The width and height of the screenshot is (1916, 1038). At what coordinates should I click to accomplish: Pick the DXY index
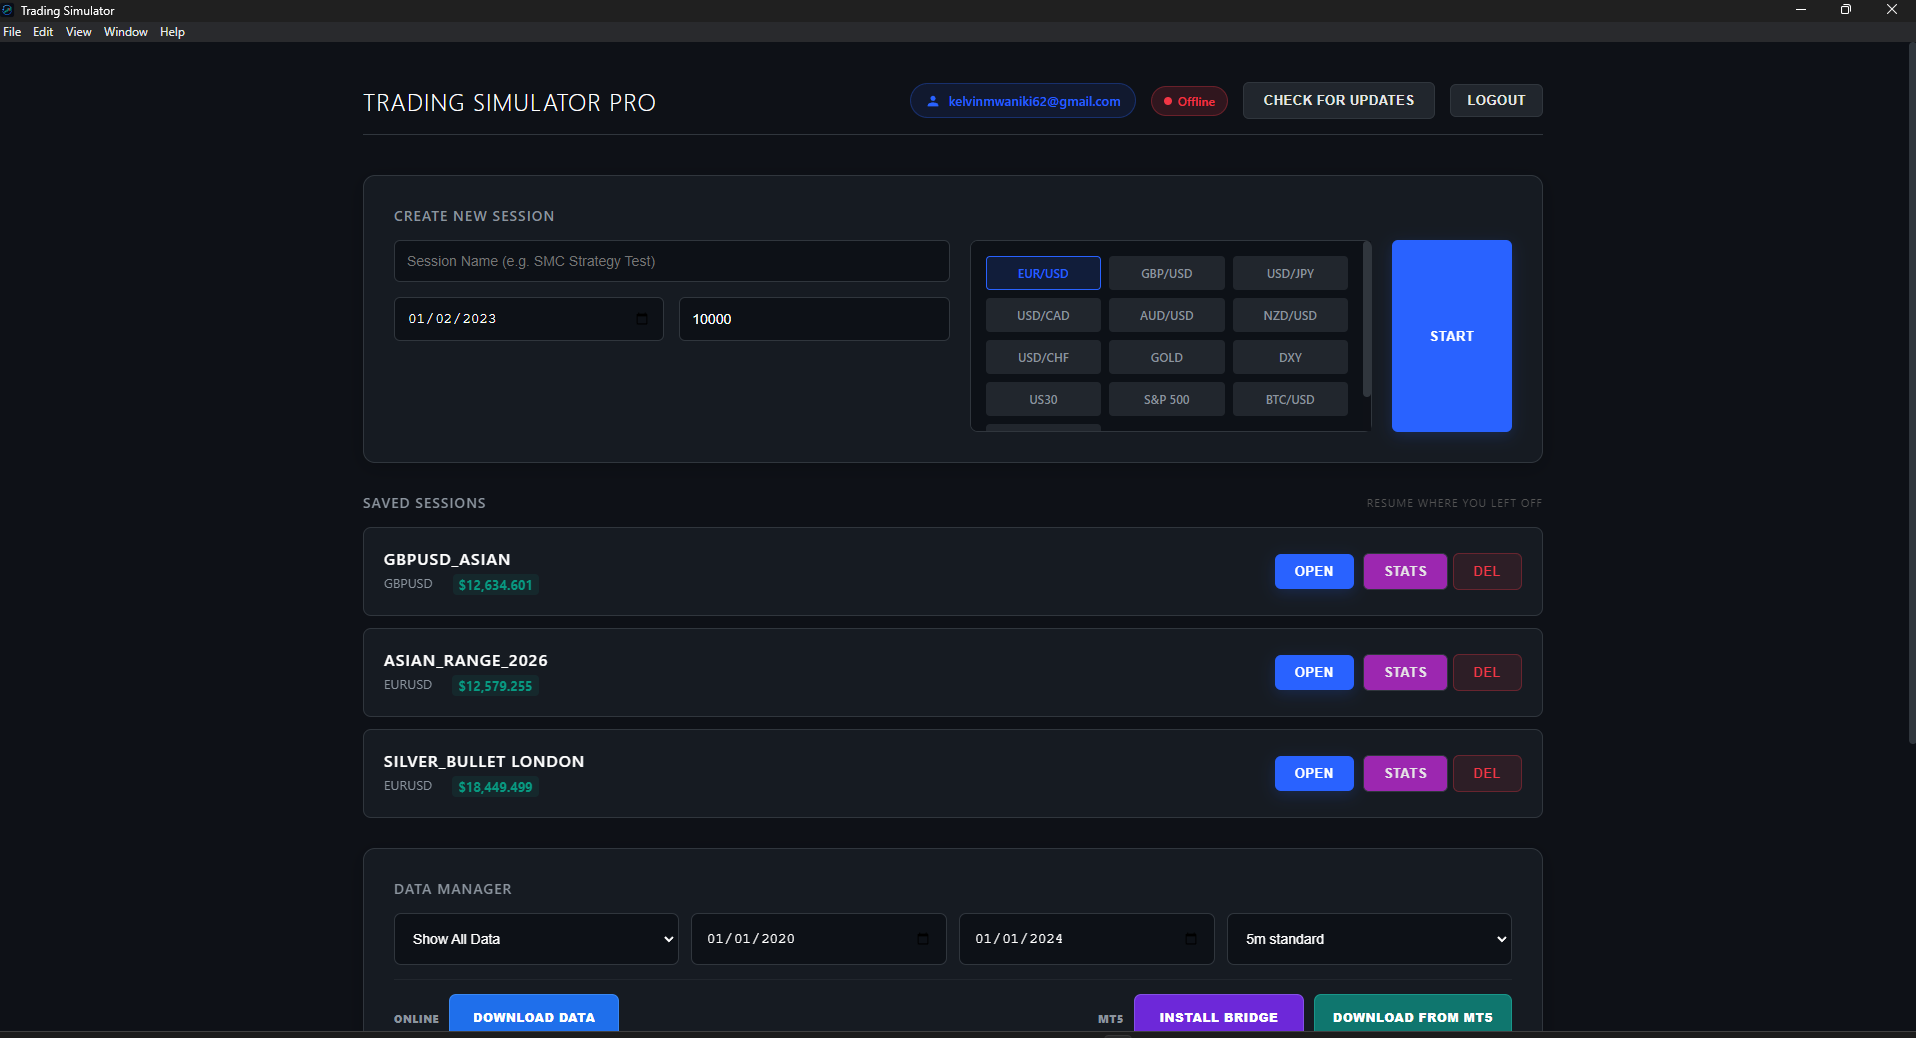1290,357
